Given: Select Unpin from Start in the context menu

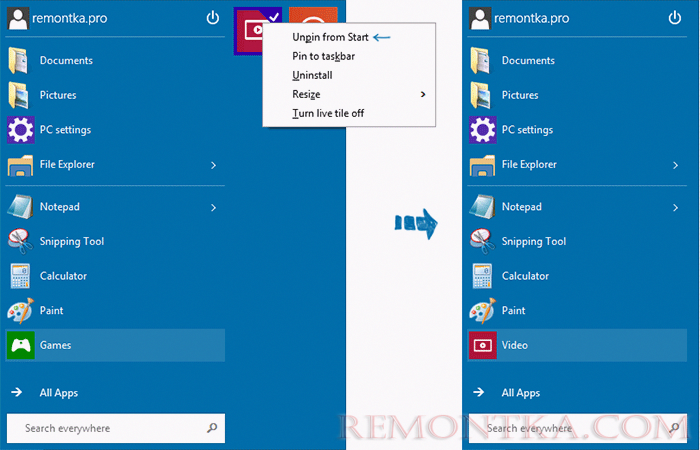Looking at the screenshot, I should (x=330, y=37).
